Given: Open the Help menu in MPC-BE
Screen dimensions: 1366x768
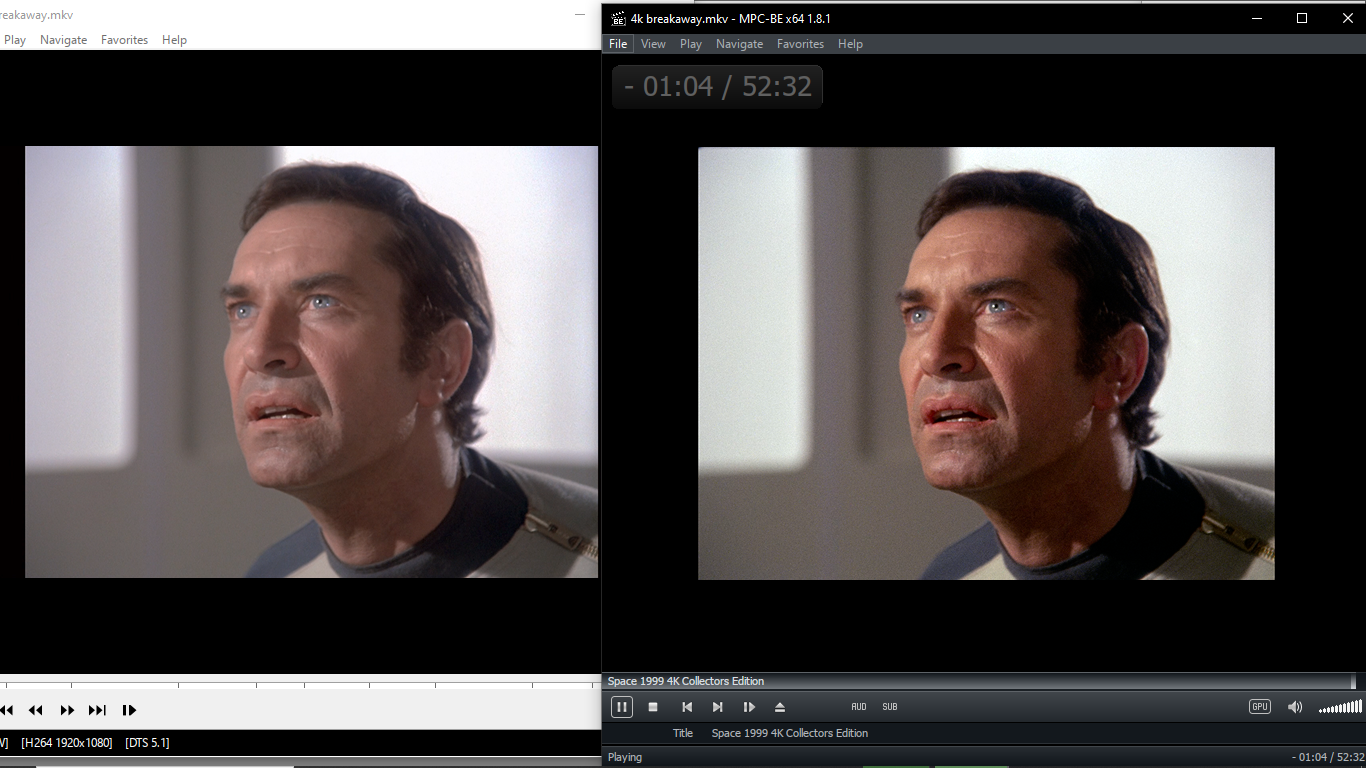Looking at the screenshot, I should click(850, 44).
